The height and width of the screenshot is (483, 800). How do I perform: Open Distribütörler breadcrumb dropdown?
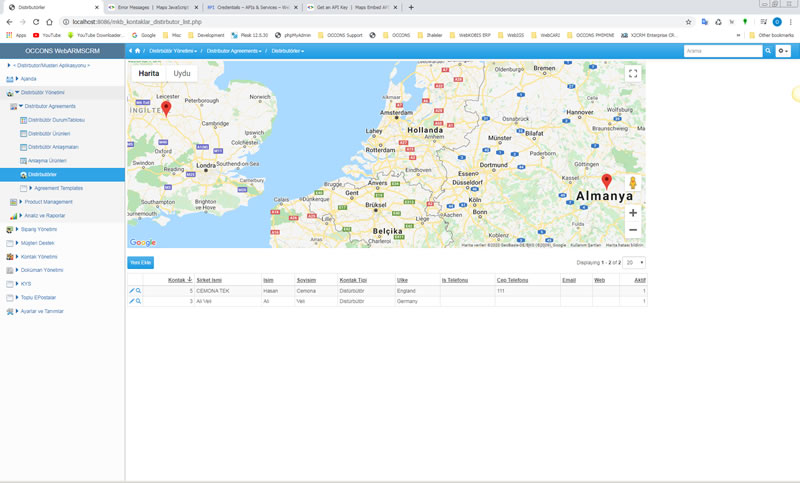(288, 51)
